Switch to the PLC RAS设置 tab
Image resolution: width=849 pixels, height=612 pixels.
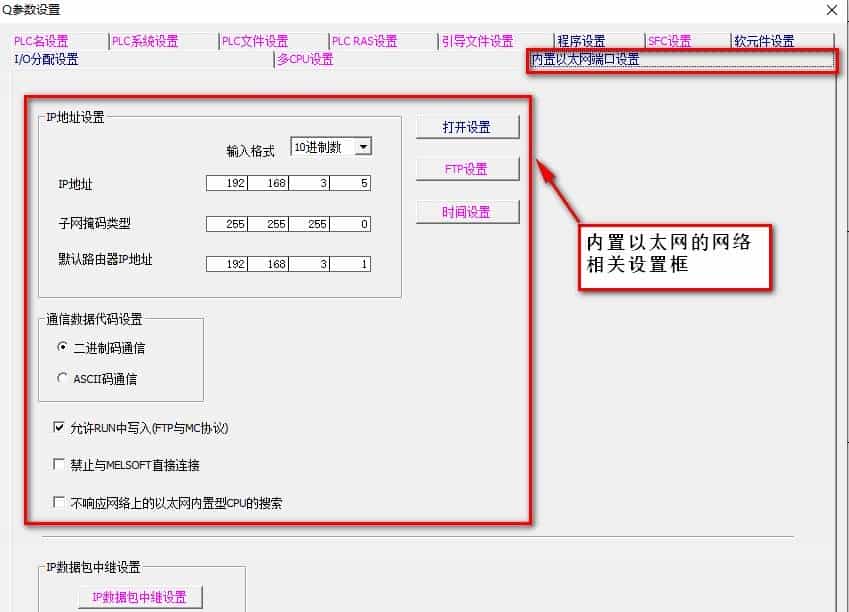362,41
